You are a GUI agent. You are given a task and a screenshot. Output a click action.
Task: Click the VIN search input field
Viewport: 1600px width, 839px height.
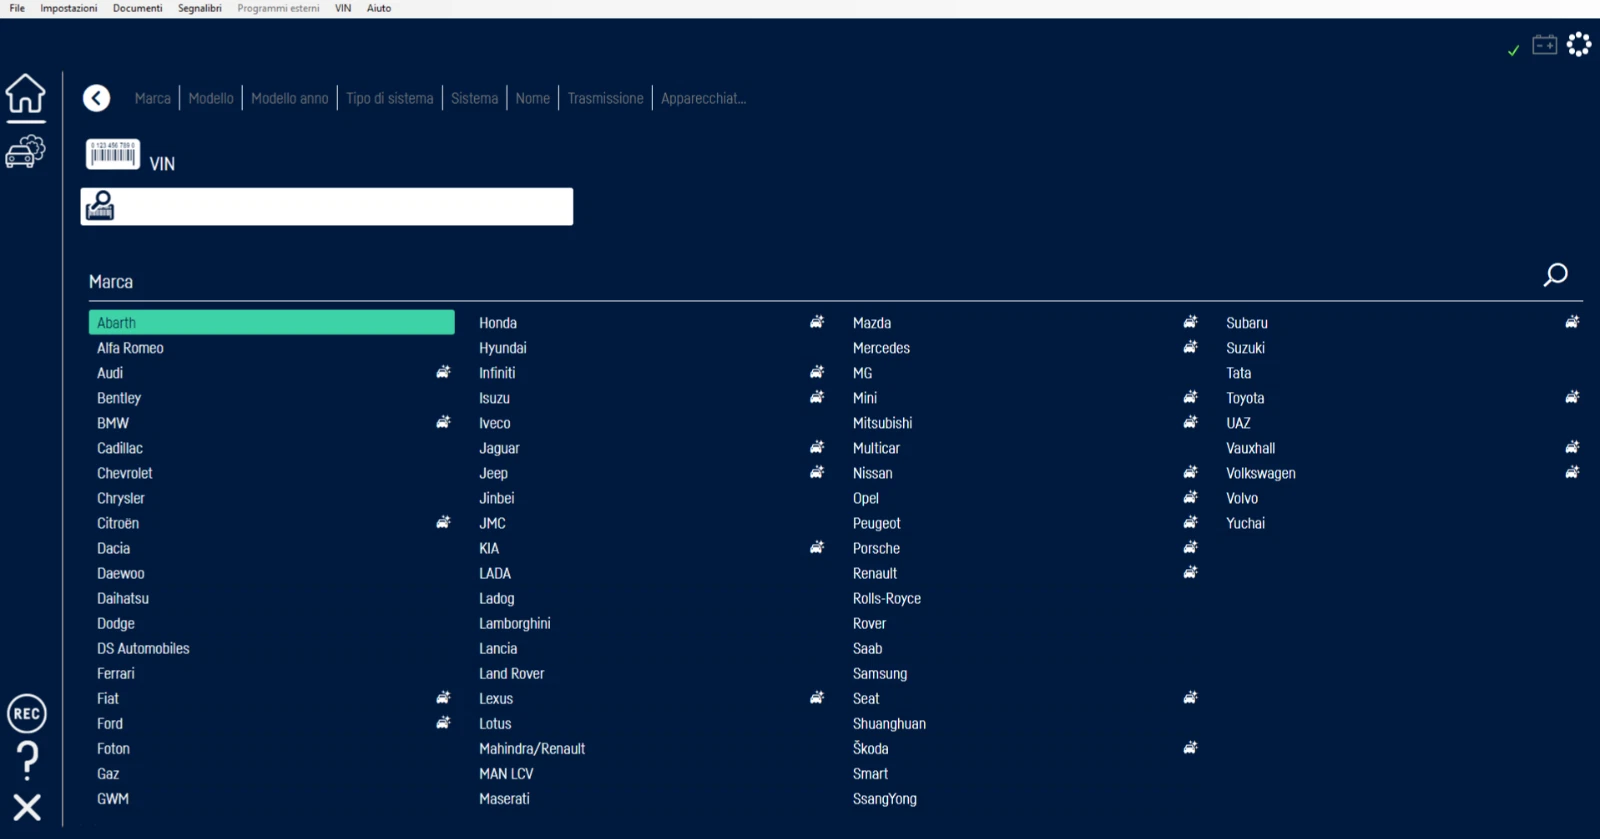340,207
